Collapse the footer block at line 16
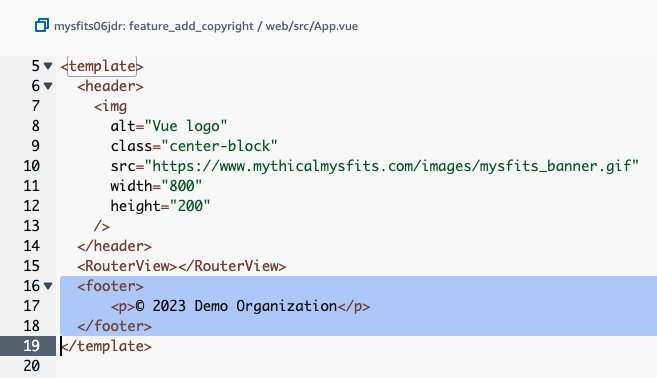The image size is (657, 378). (48, 286)
